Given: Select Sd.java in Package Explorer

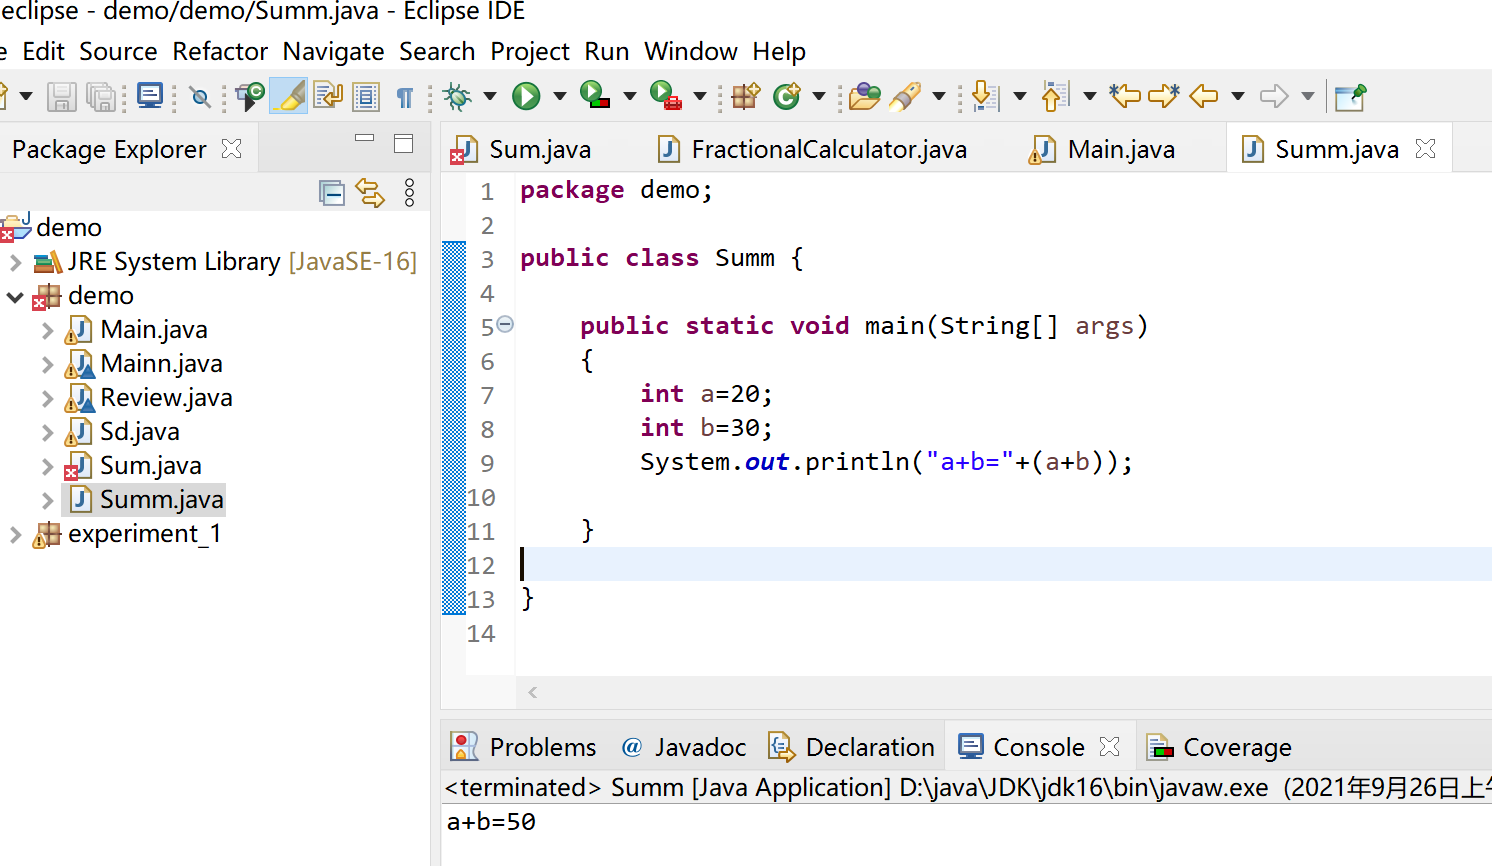Looking at the screenshot, I should pyautogui.click(x=140, y=432).
